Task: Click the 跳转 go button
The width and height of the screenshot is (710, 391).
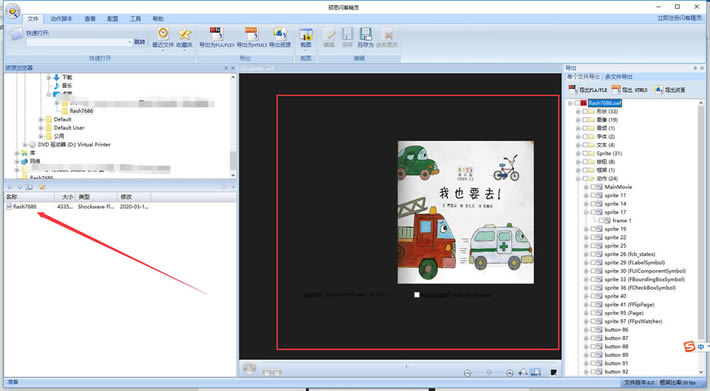Action: [x=139, y=42]
